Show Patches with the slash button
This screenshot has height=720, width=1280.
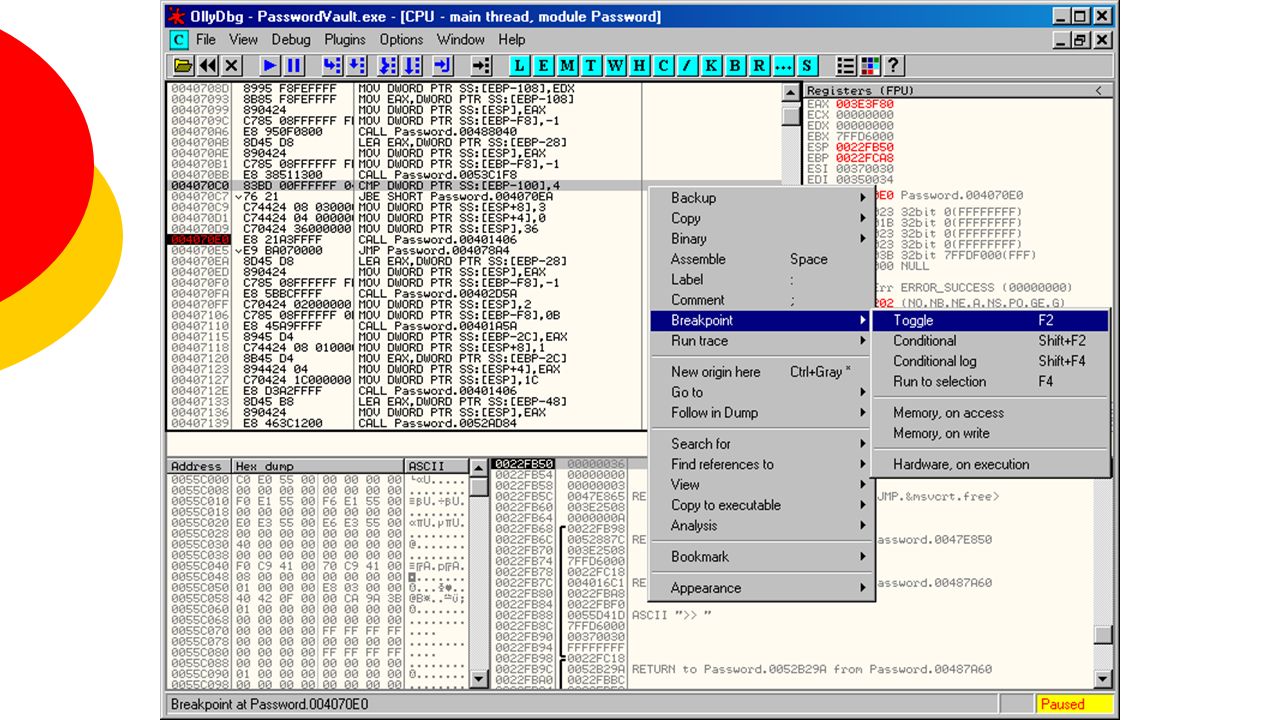point(687,65)
